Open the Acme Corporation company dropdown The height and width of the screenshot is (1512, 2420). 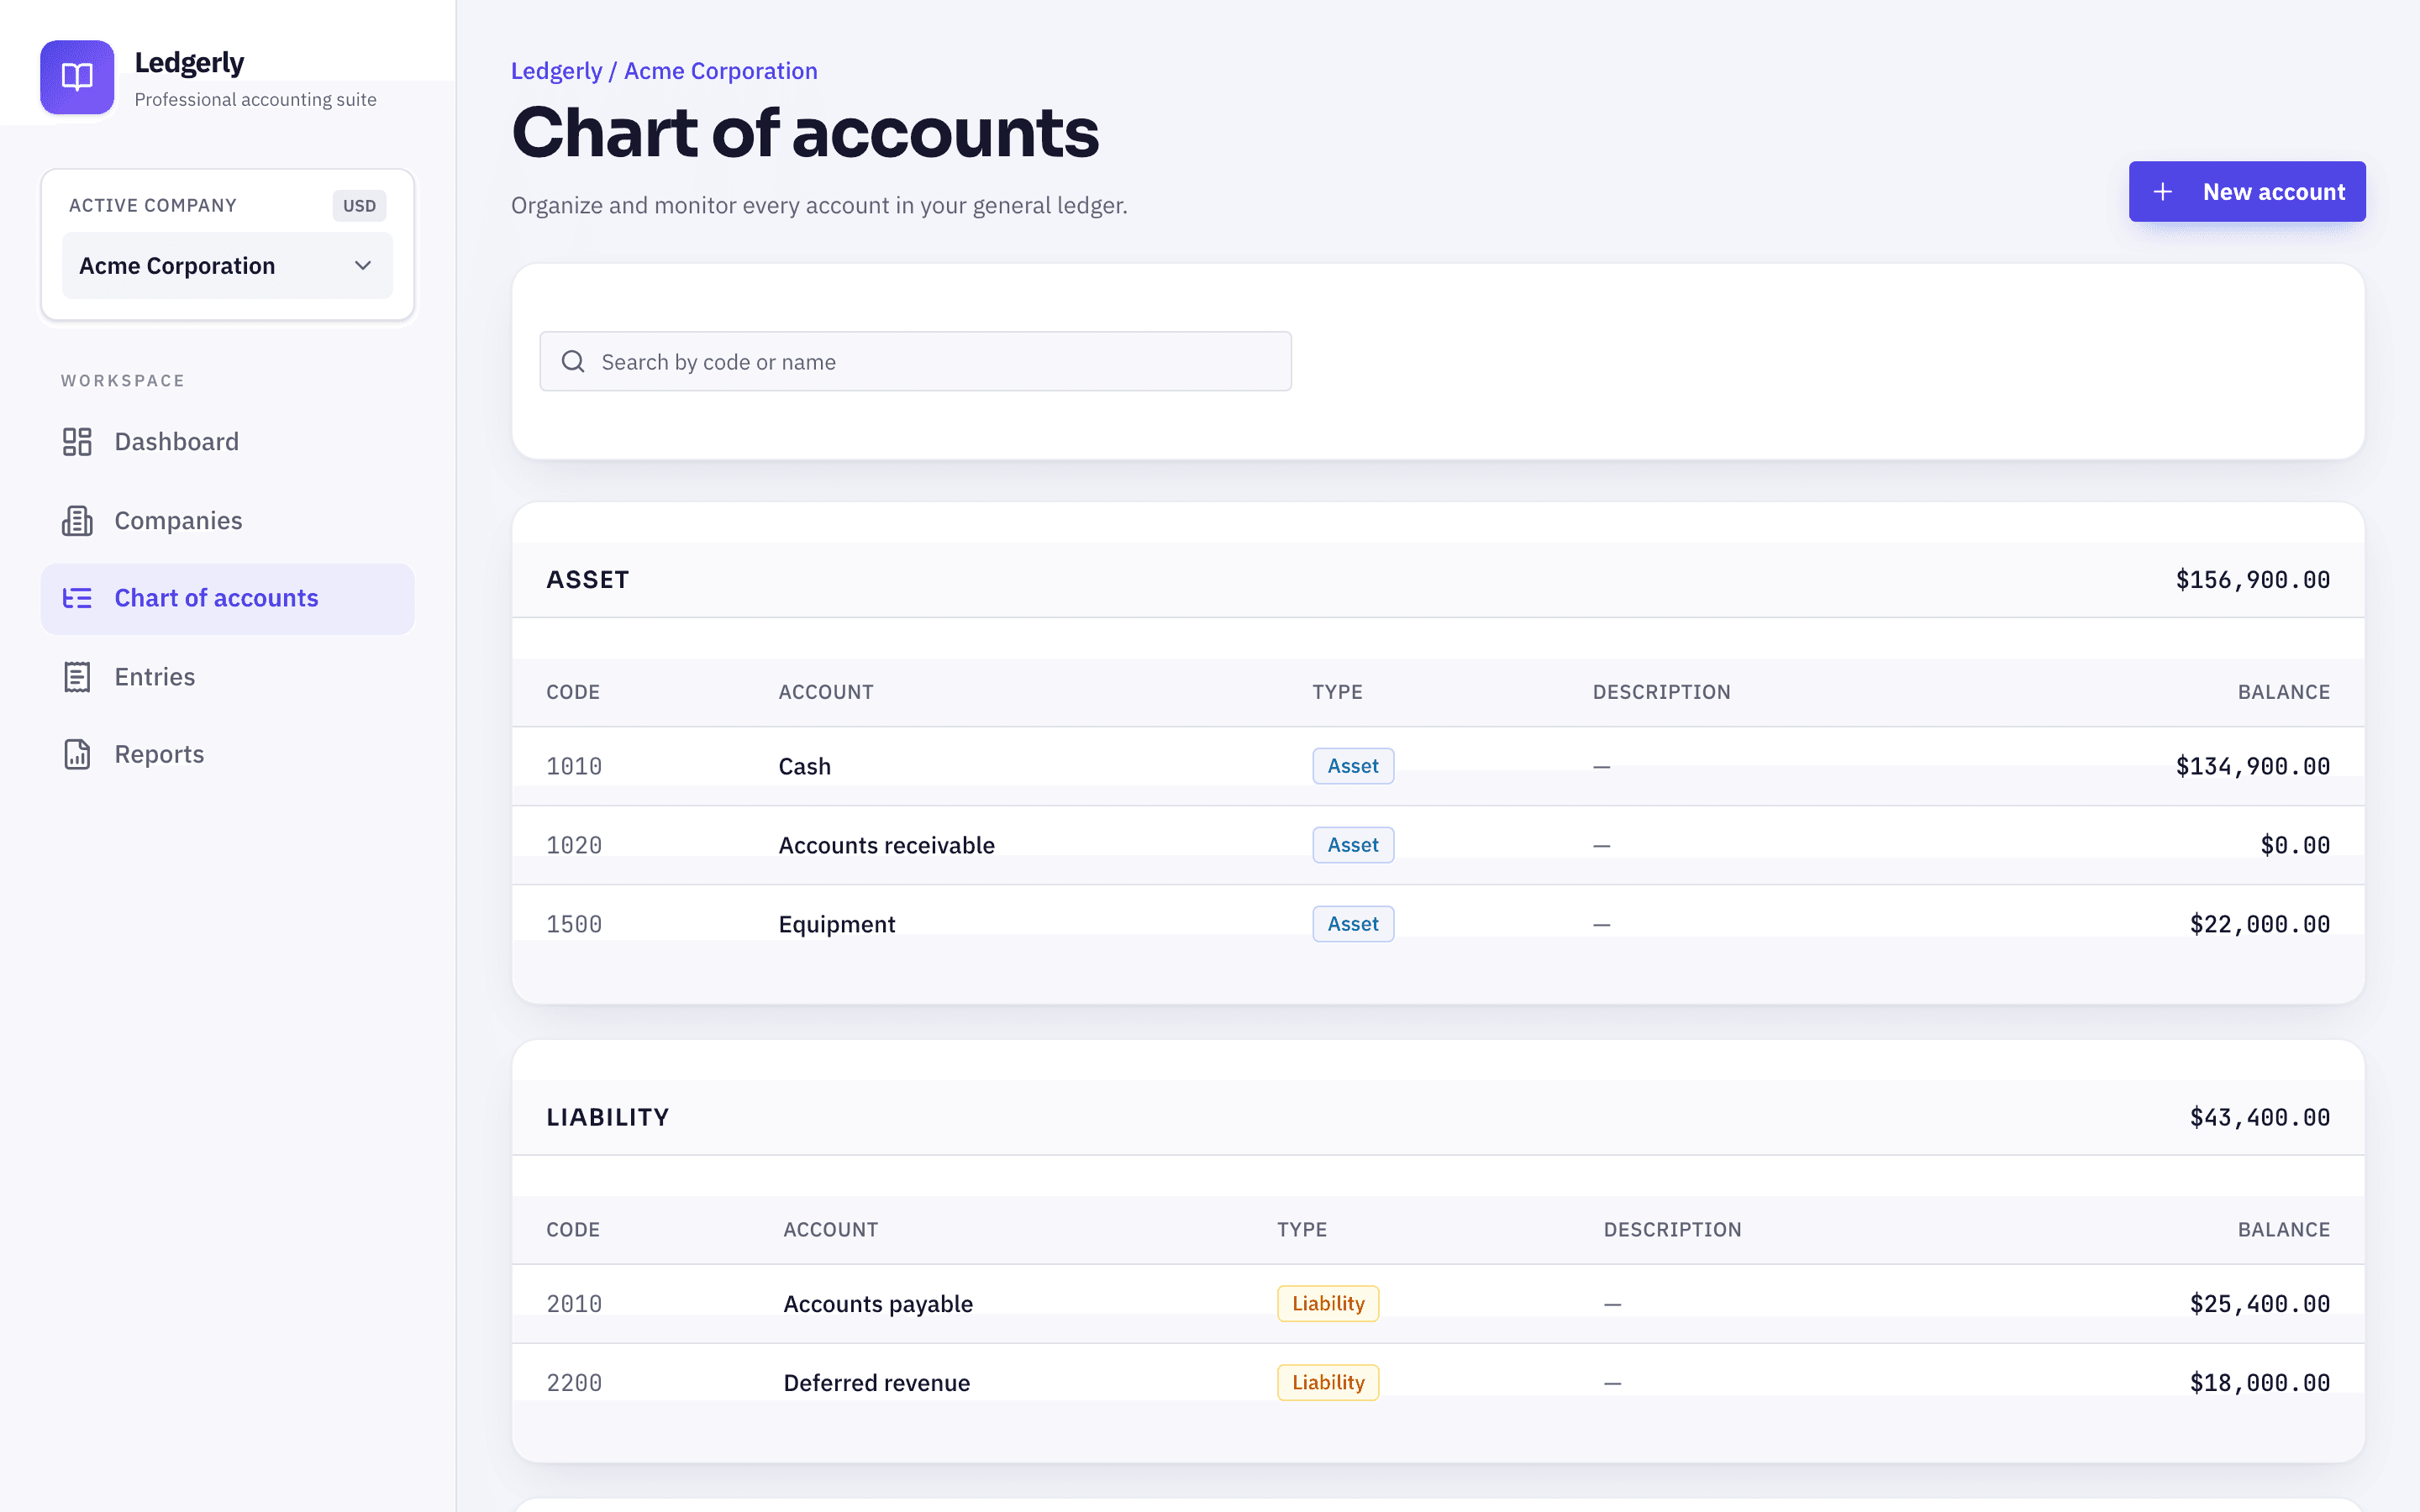click(227, 265)
